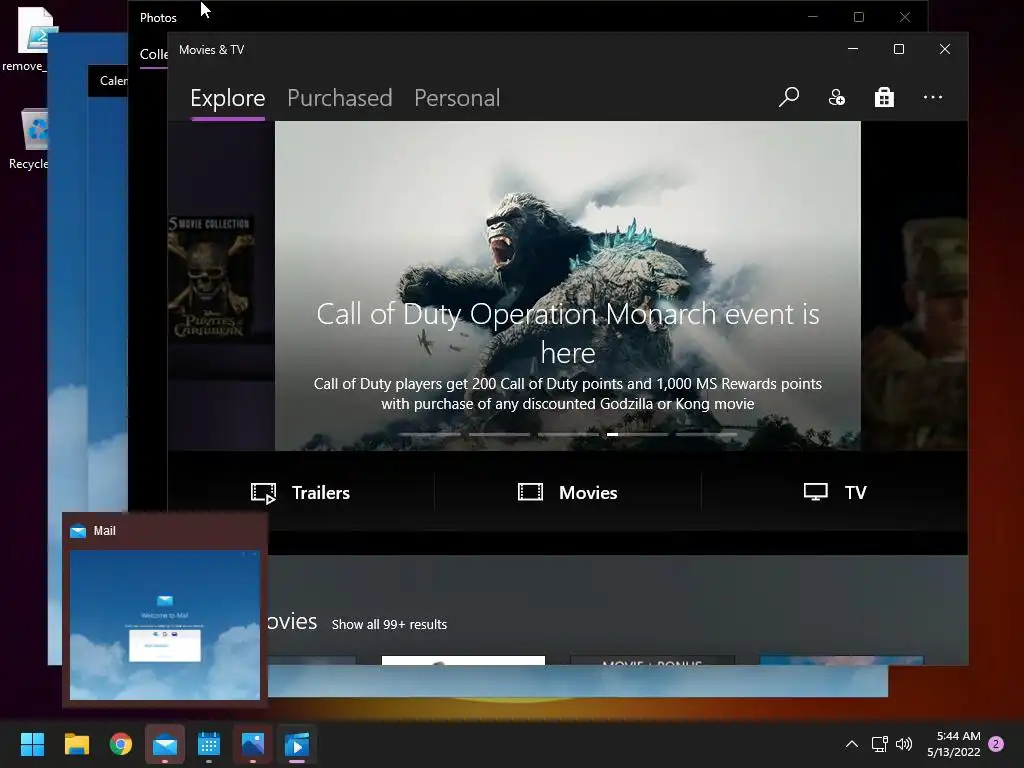This screenshot has height=768, width=1024.
Task: Open File Explorer from taskbar
Action: tap(76, 744)
